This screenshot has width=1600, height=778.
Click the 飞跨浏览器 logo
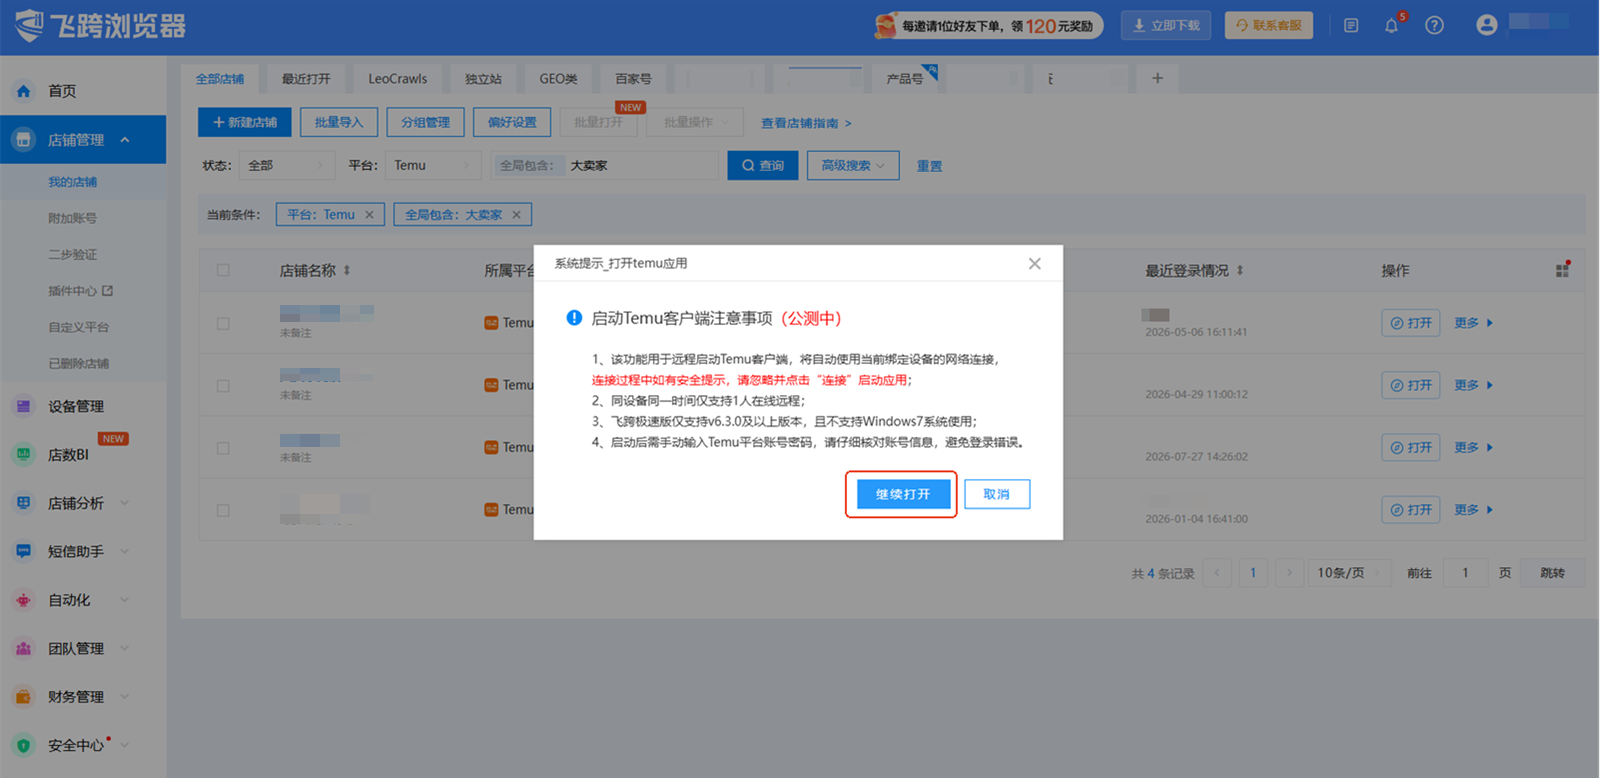pyautogui.click(x=101, y=26)
